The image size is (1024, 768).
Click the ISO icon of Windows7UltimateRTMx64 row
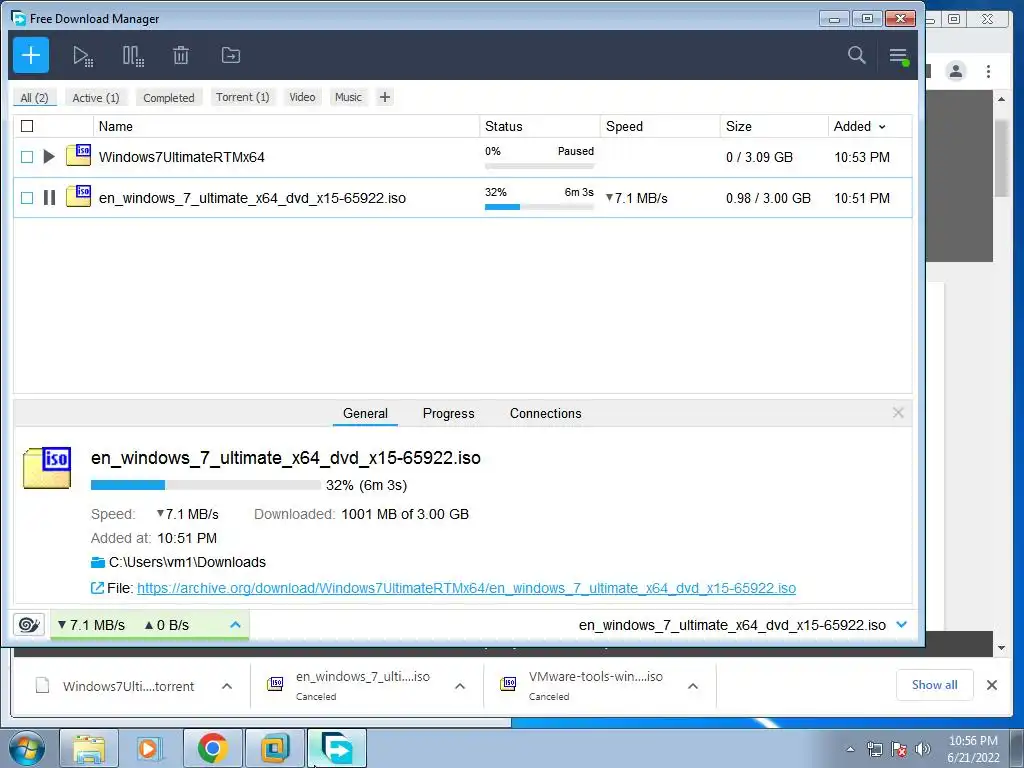coord(78,155)
